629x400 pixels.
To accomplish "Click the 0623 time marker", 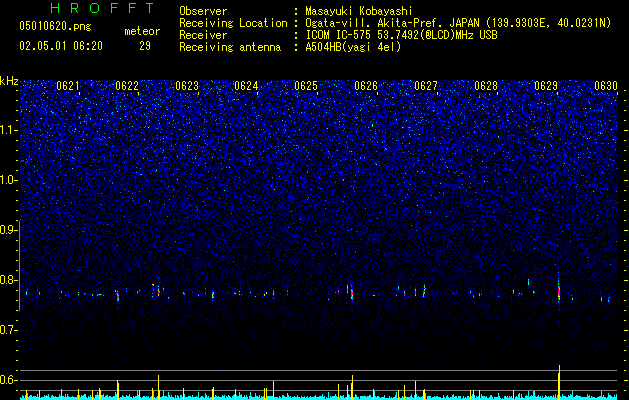I will tap(187, 86).
